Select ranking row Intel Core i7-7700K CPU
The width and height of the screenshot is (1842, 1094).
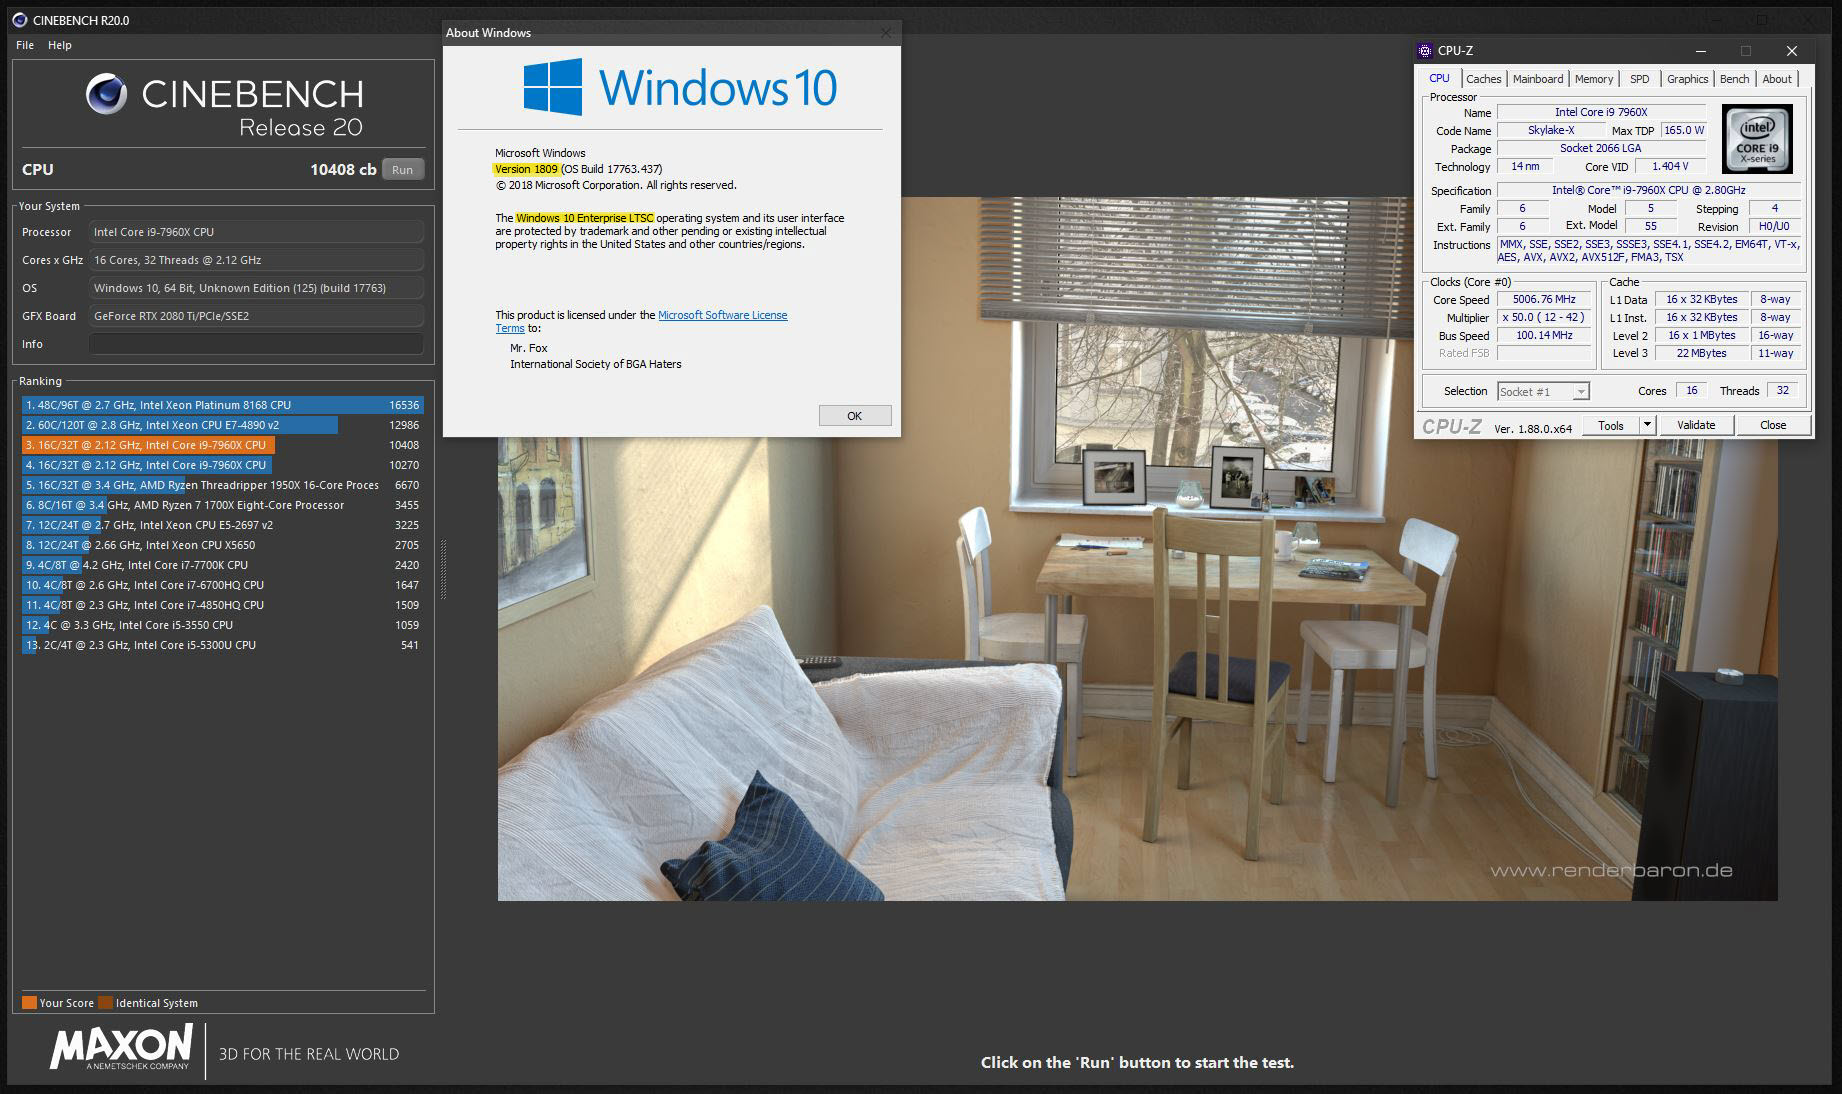click(222, 565)
